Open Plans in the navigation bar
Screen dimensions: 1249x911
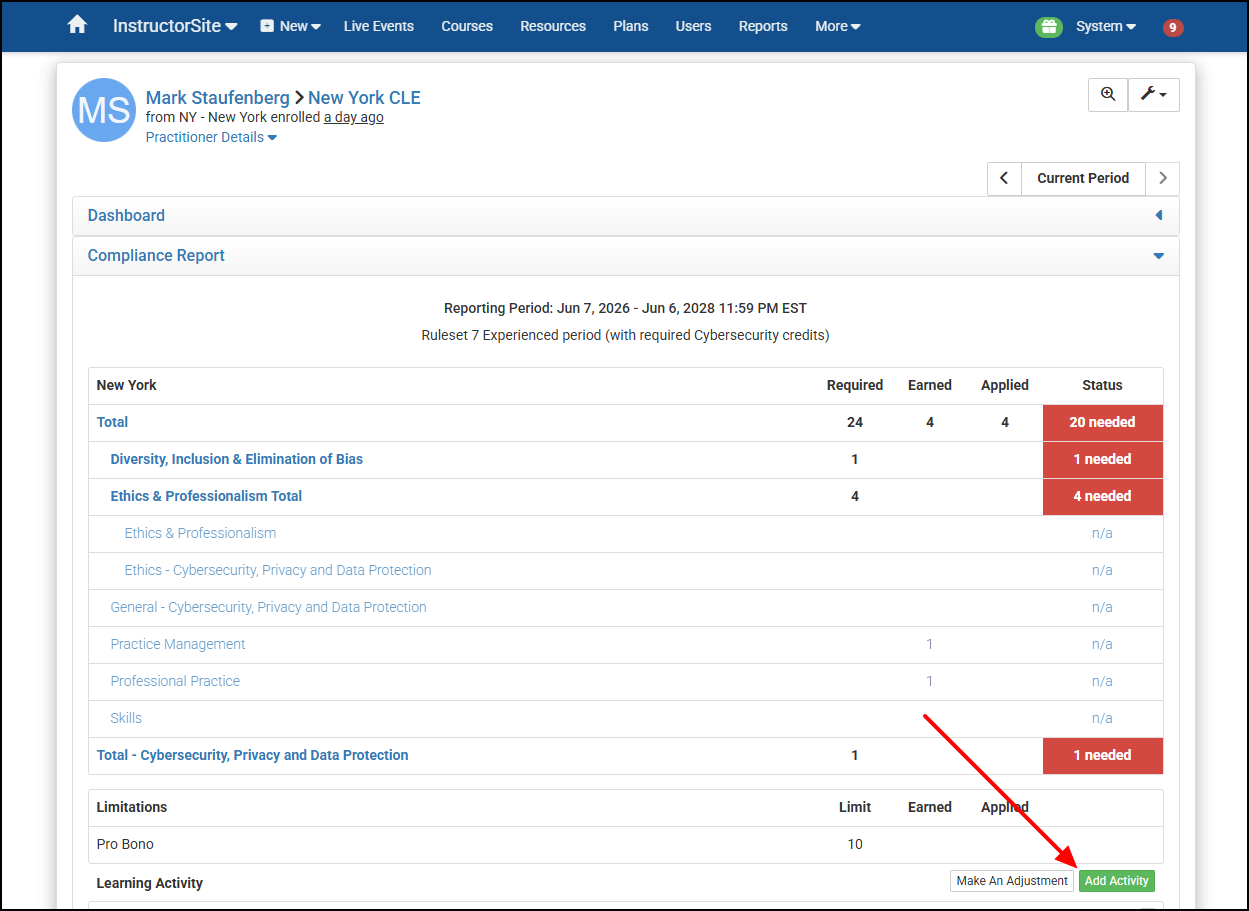(631, 26)
